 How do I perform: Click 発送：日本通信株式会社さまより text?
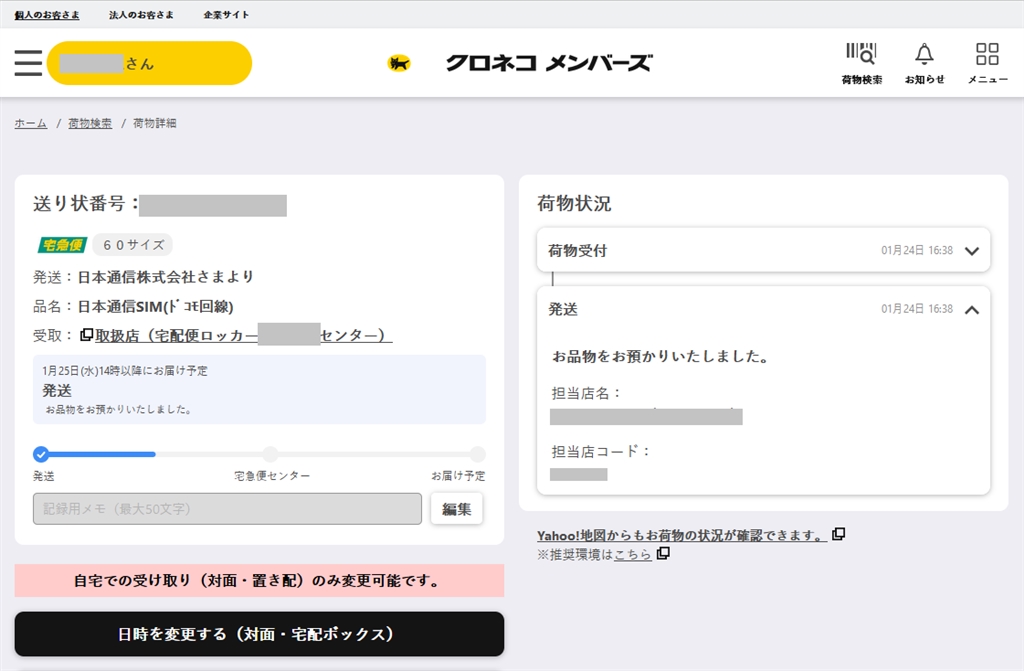point(144,277)
